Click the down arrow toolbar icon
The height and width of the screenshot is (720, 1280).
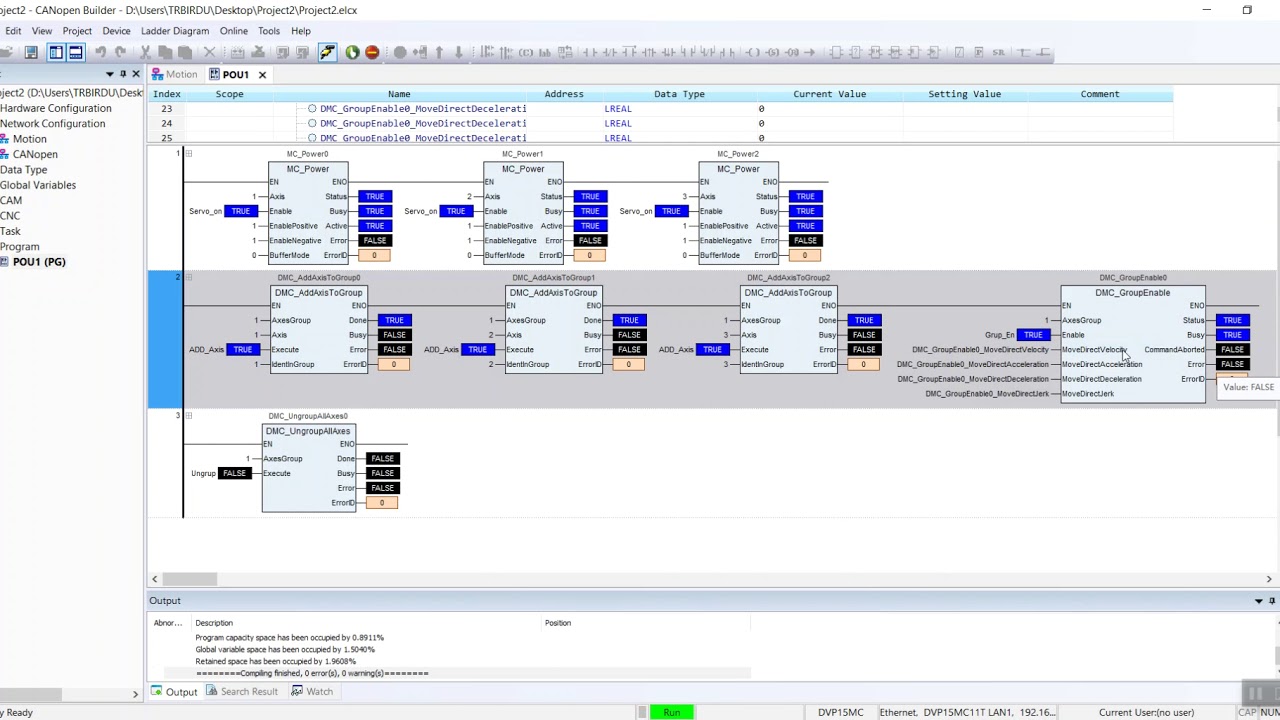coord(458,52)
